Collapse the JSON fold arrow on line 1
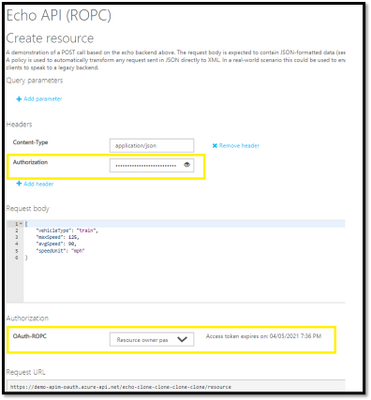 pyautogui.click(x=21, y=224)
